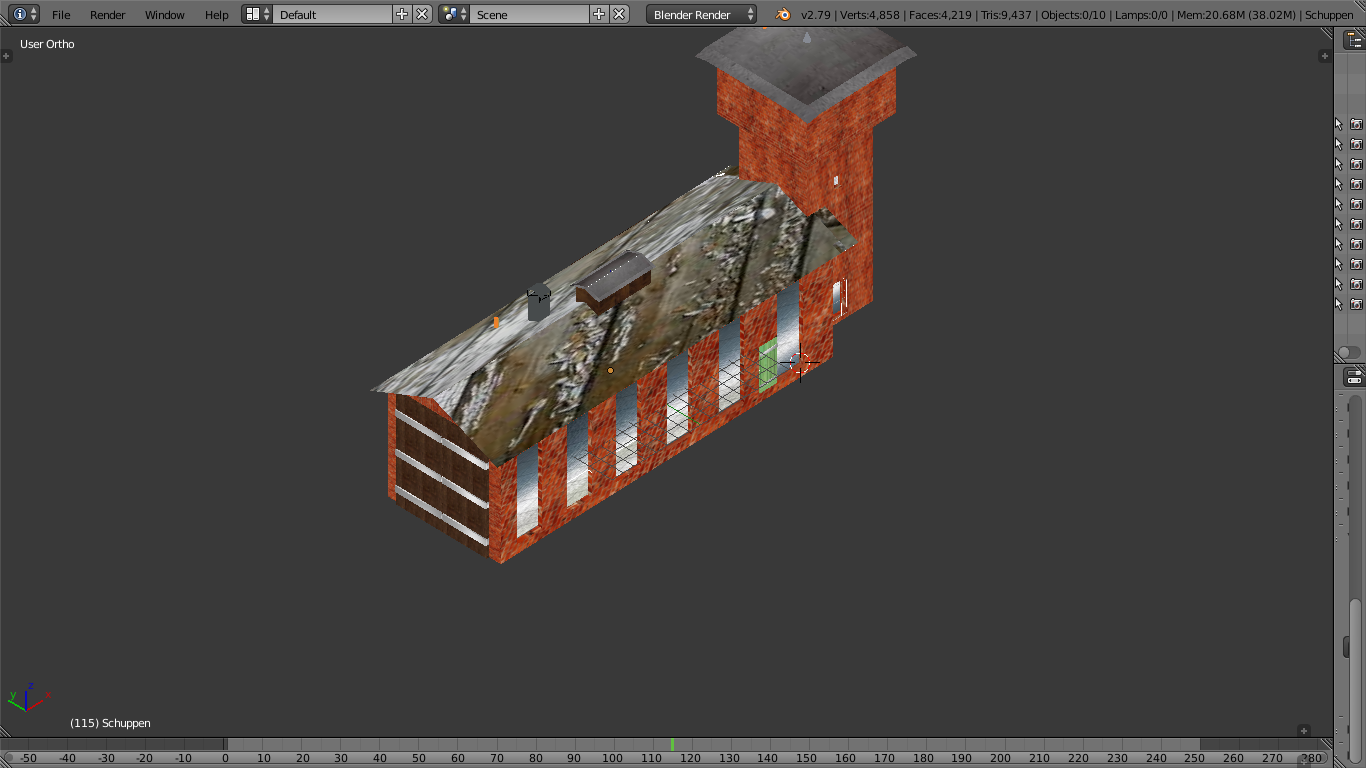Click the '(115) Schuppen' object label

pyautogui.click(x=110, y=723)
